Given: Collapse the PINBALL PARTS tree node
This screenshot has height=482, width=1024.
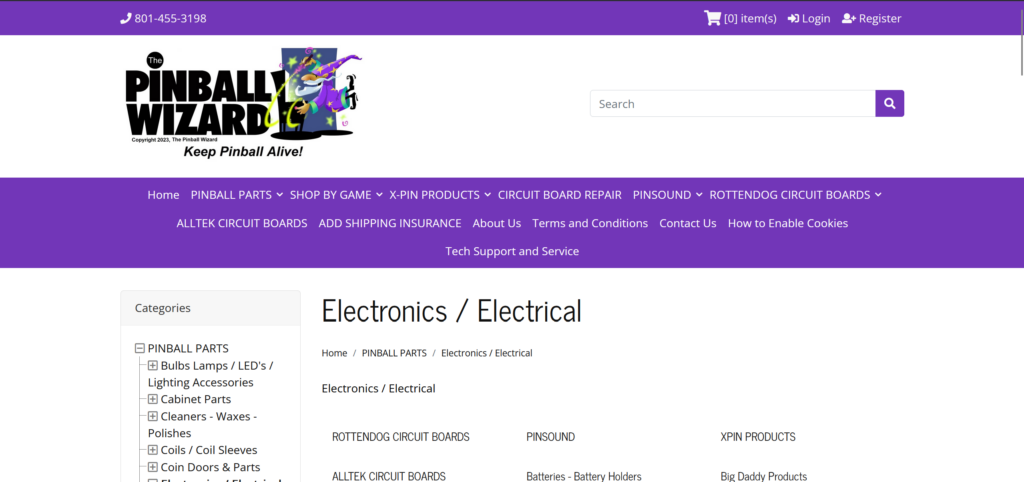Looking at the screenshot, I should [140, 348].
